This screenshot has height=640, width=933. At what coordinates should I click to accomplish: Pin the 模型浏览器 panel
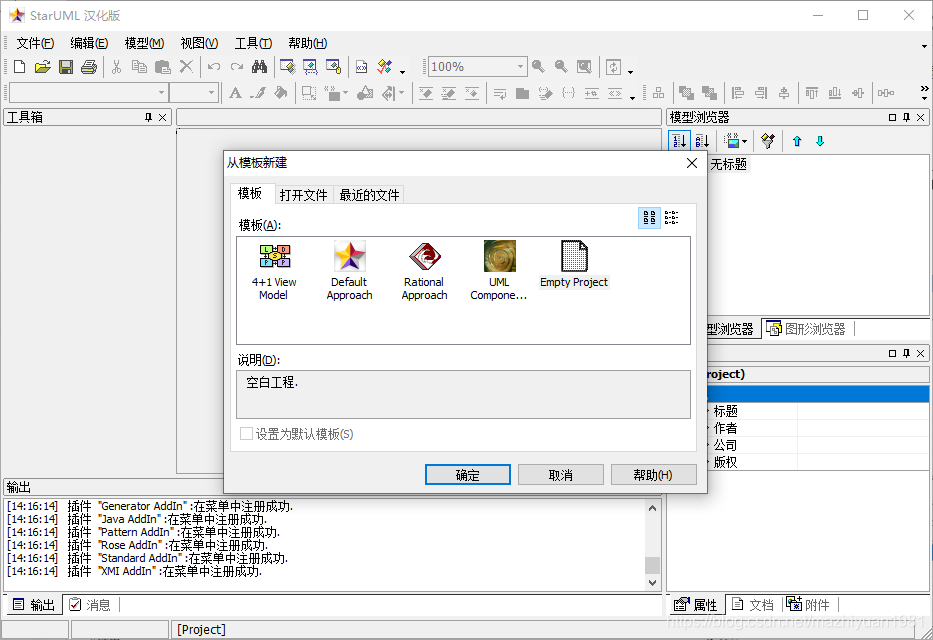tap(906, 117)
